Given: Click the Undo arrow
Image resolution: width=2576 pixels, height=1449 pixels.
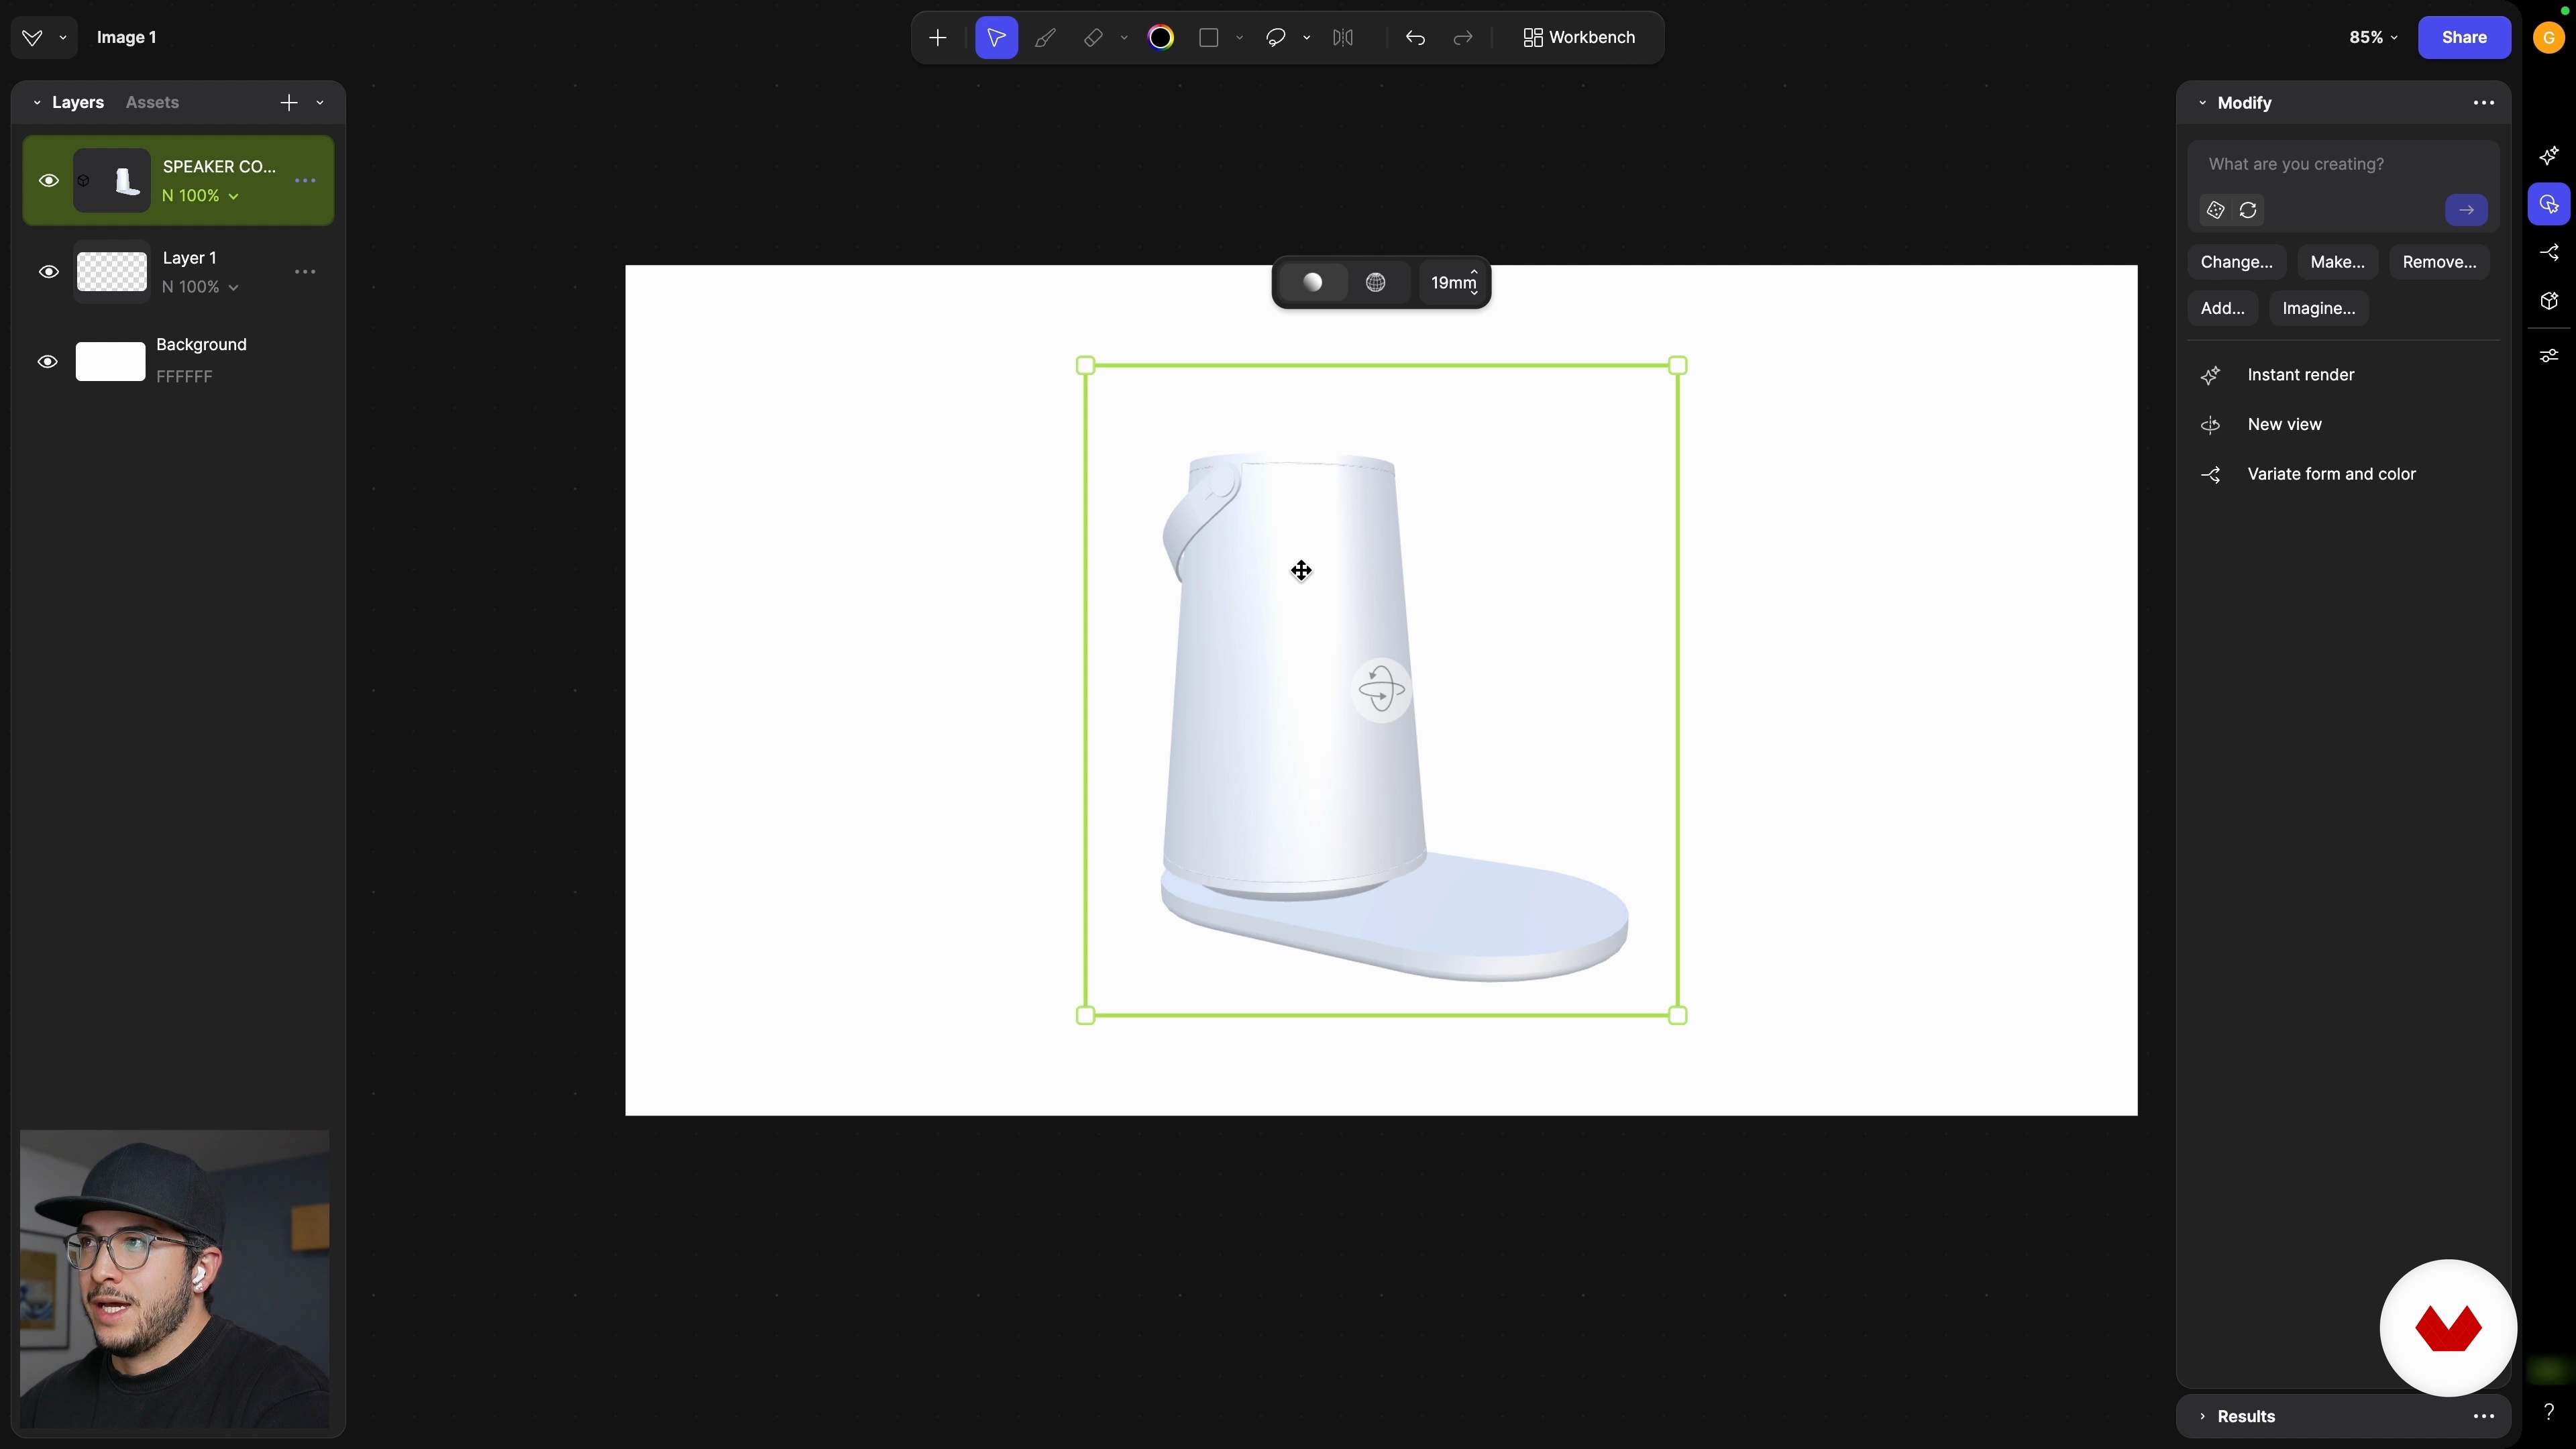Looking at the screenshot, I should coord(1415,38).
